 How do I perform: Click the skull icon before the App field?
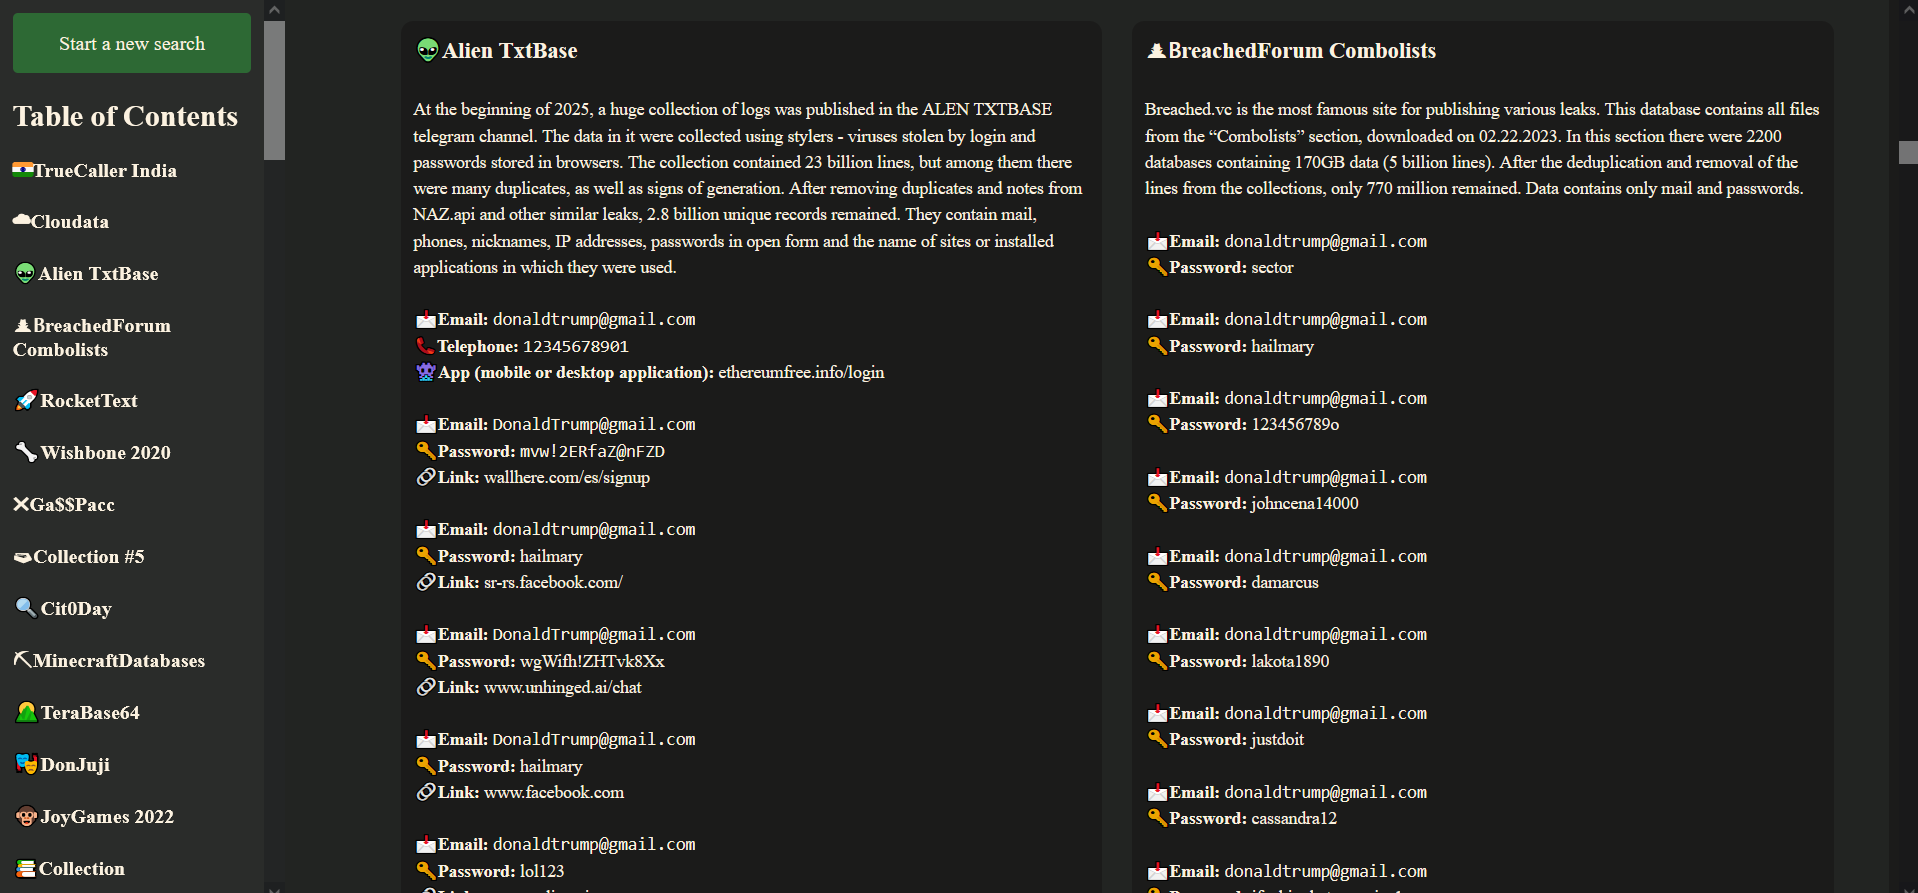pyautogui.click(x=425, y=372)
